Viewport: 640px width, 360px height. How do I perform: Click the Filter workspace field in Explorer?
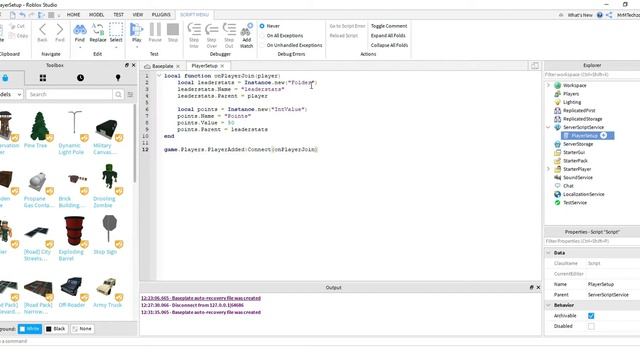coord(592,75)
